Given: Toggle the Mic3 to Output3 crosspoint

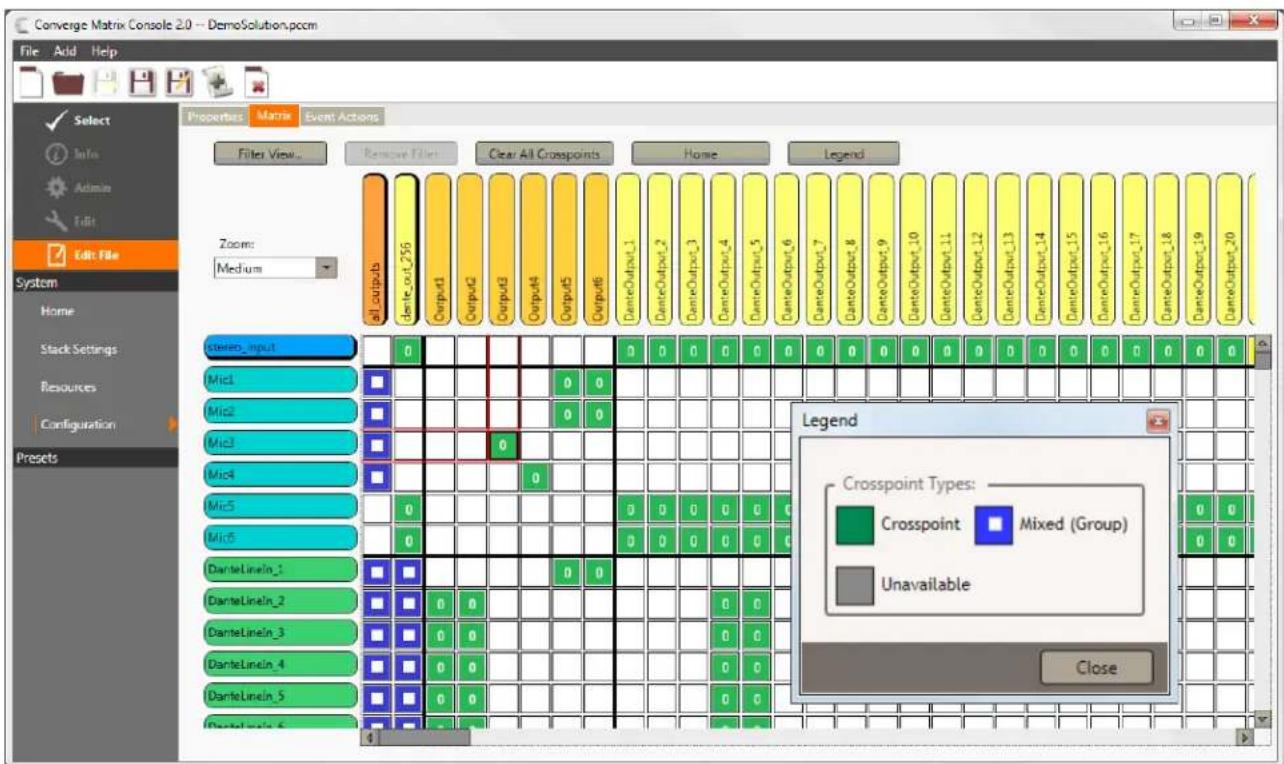Looking at the screenshot, I should [504, 445].
